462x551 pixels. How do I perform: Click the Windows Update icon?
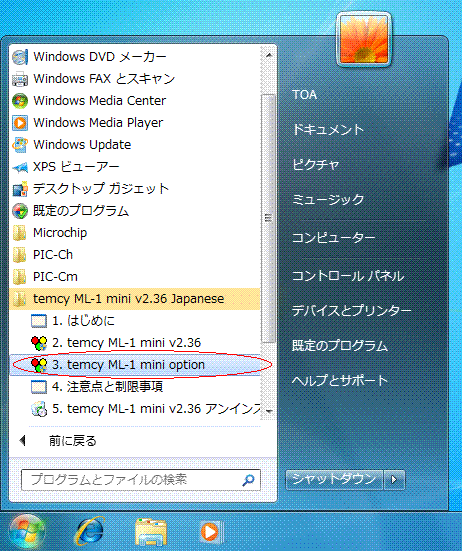20,145
